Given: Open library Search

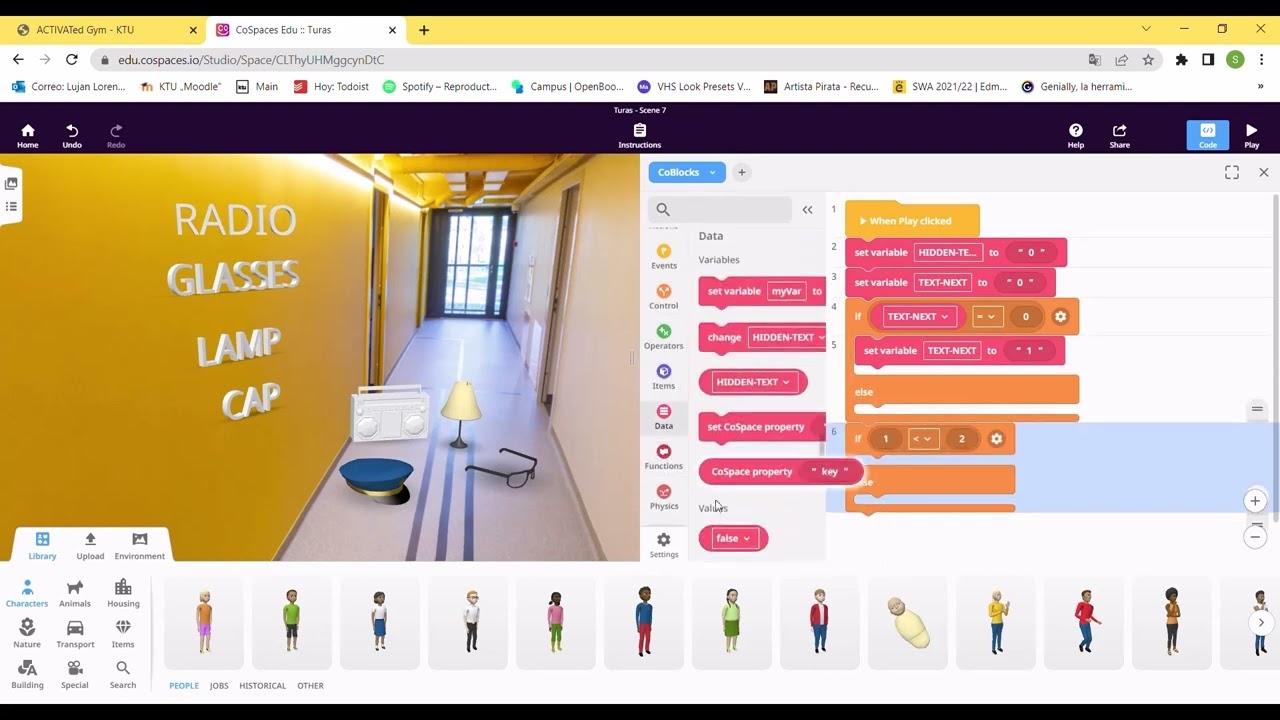Looking at the screenshot, I should point(123,675).
